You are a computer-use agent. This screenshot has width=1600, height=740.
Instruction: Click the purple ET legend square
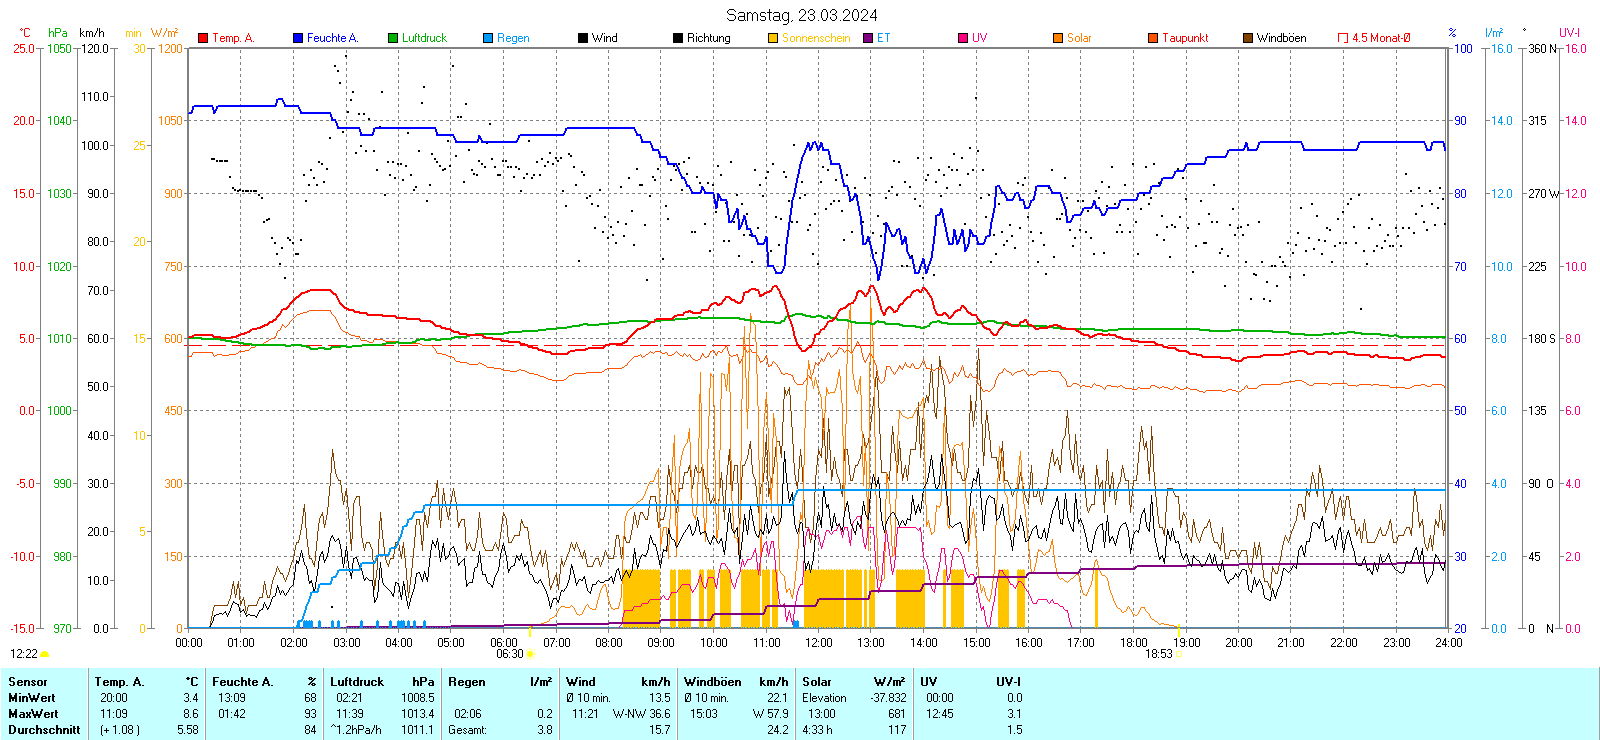868,38
